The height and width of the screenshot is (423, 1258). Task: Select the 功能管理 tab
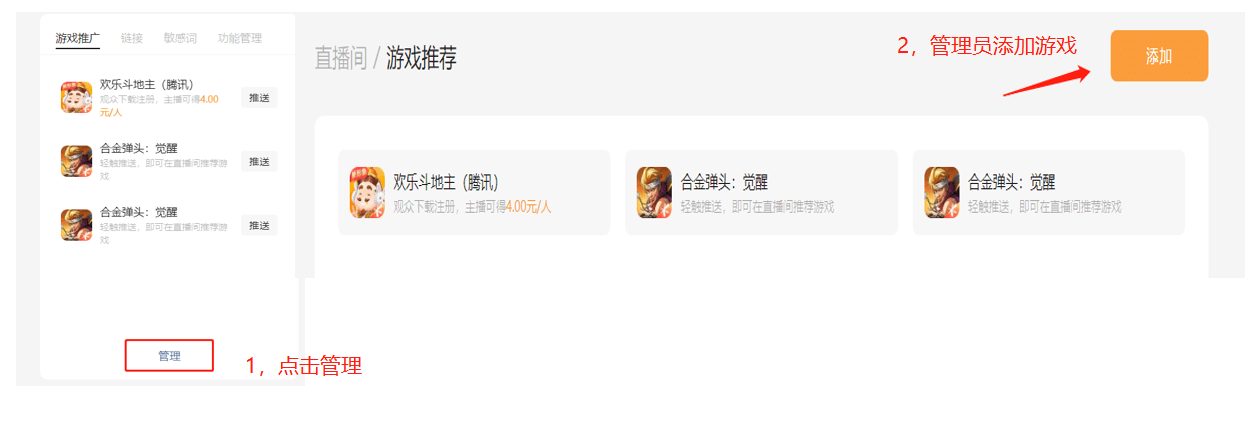point(240,38)
